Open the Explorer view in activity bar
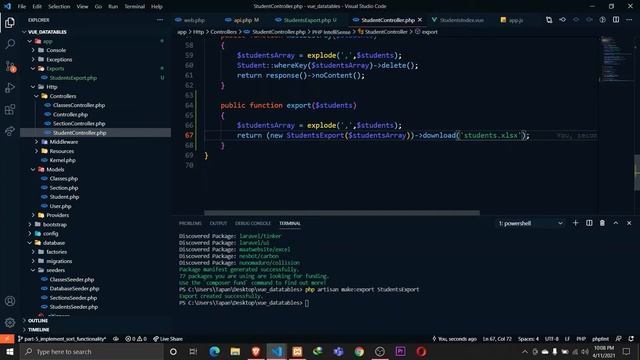Viewport: 640px width, 360px height. (10, 22)
